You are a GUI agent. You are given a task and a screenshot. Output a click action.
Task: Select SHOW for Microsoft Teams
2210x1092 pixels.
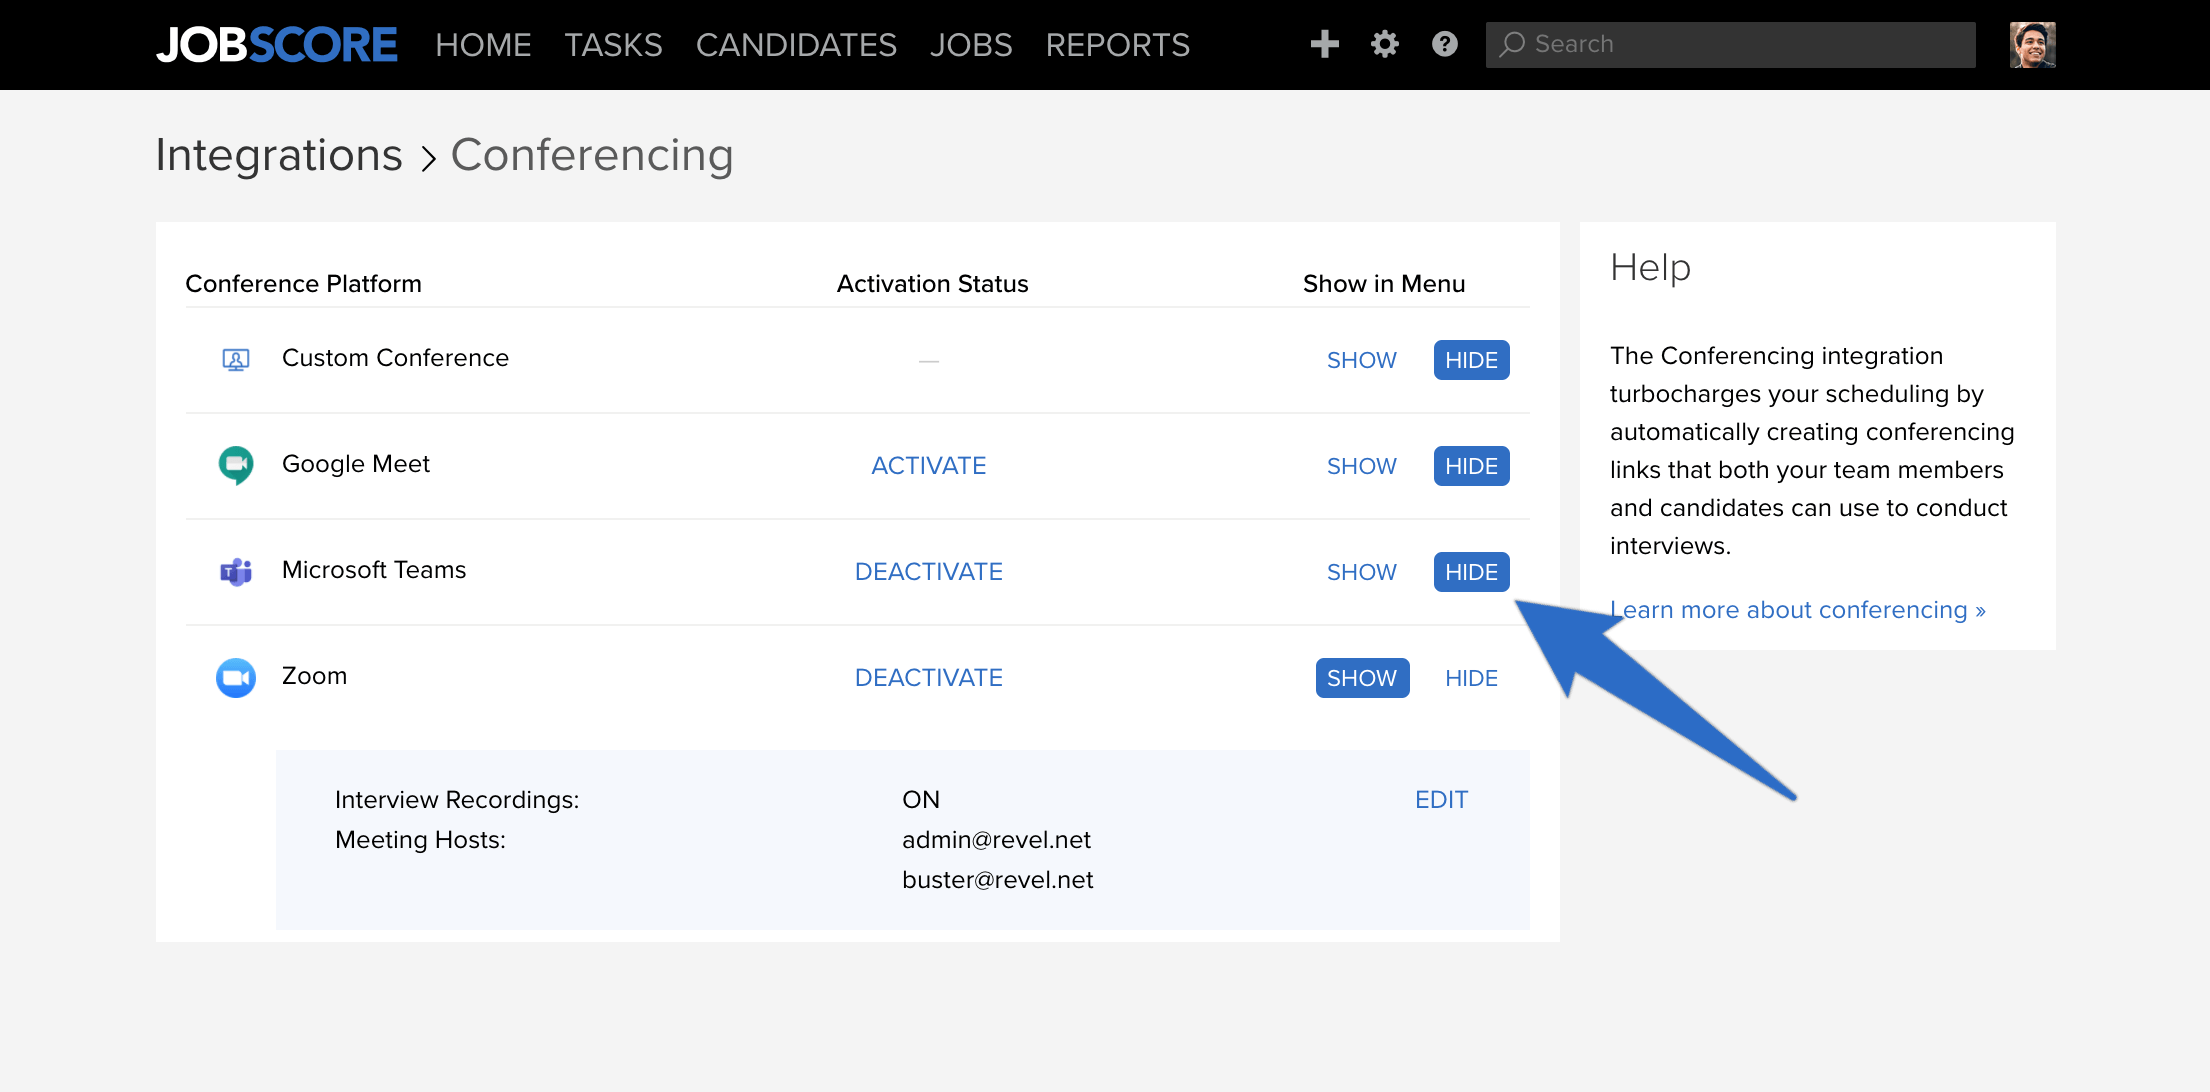[x=1362, y=572]
